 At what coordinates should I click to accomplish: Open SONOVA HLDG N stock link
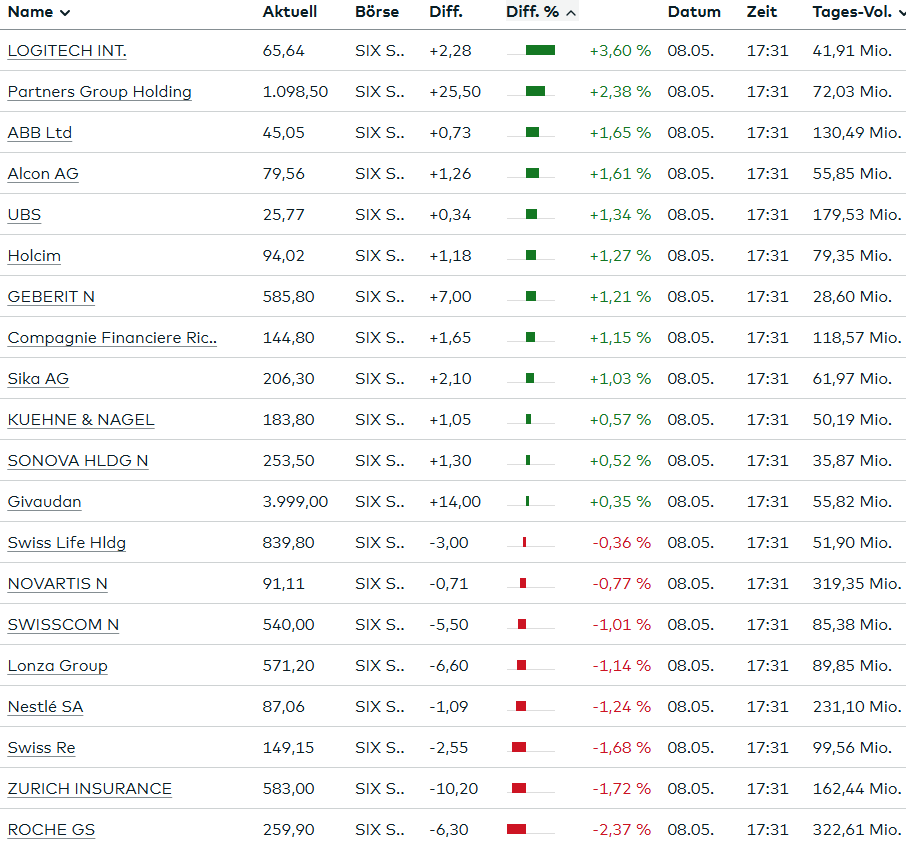(78, 461)
